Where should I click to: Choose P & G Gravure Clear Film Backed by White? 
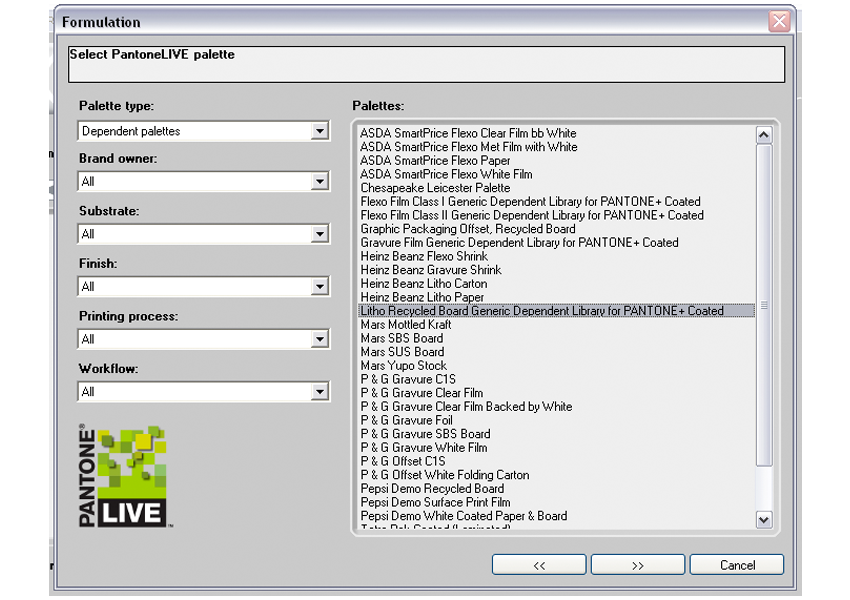pos(466,407)
